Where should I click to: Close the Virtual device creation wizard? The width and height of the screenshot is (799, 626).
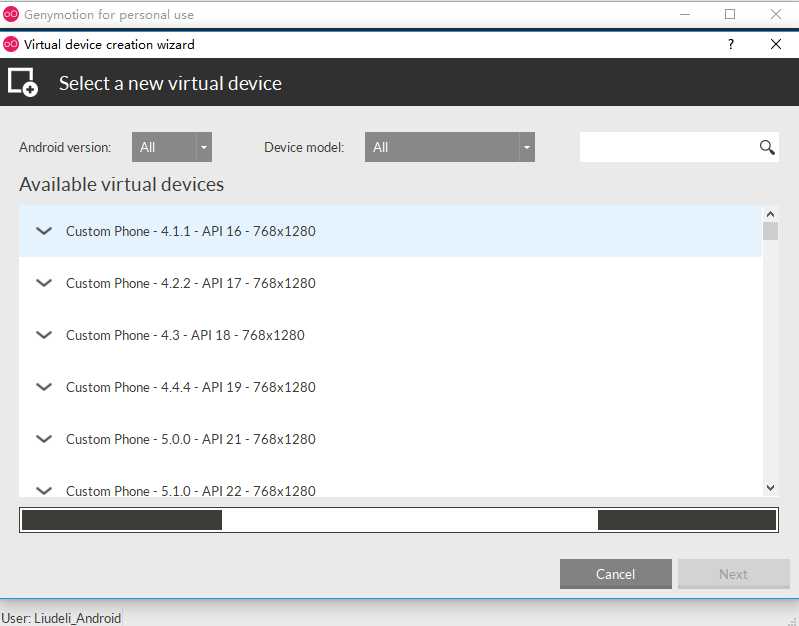[776, 44]
